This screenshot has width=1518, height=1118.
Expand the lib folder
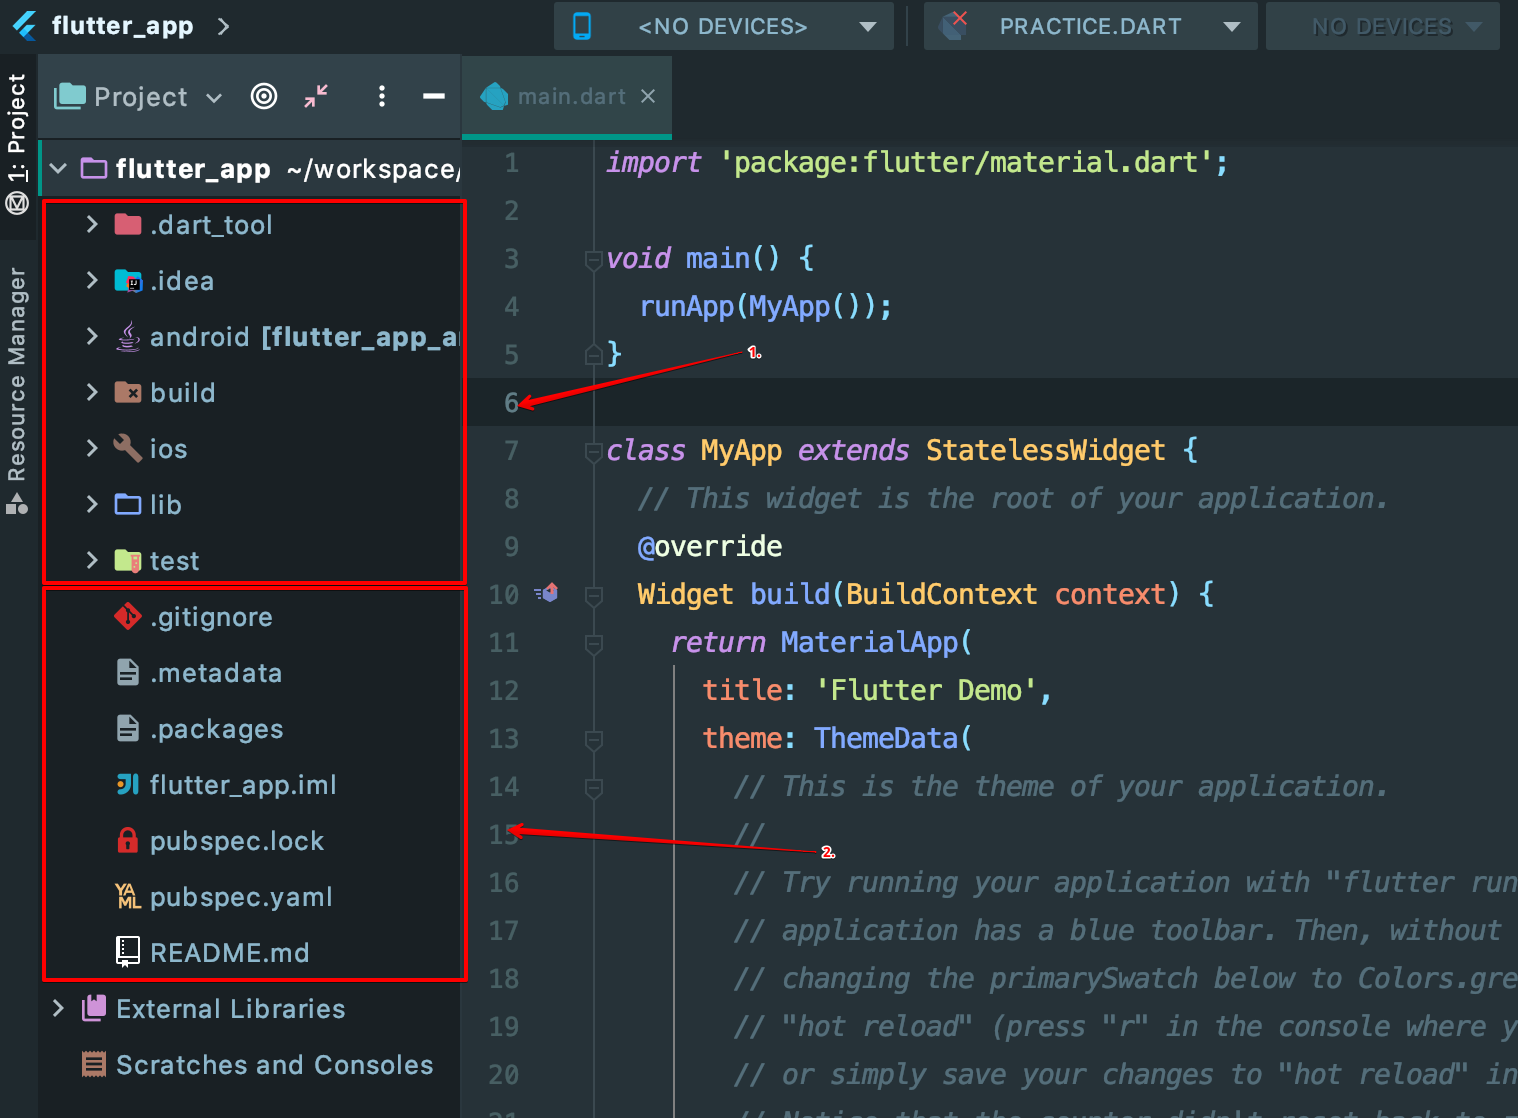coord(92,504)
